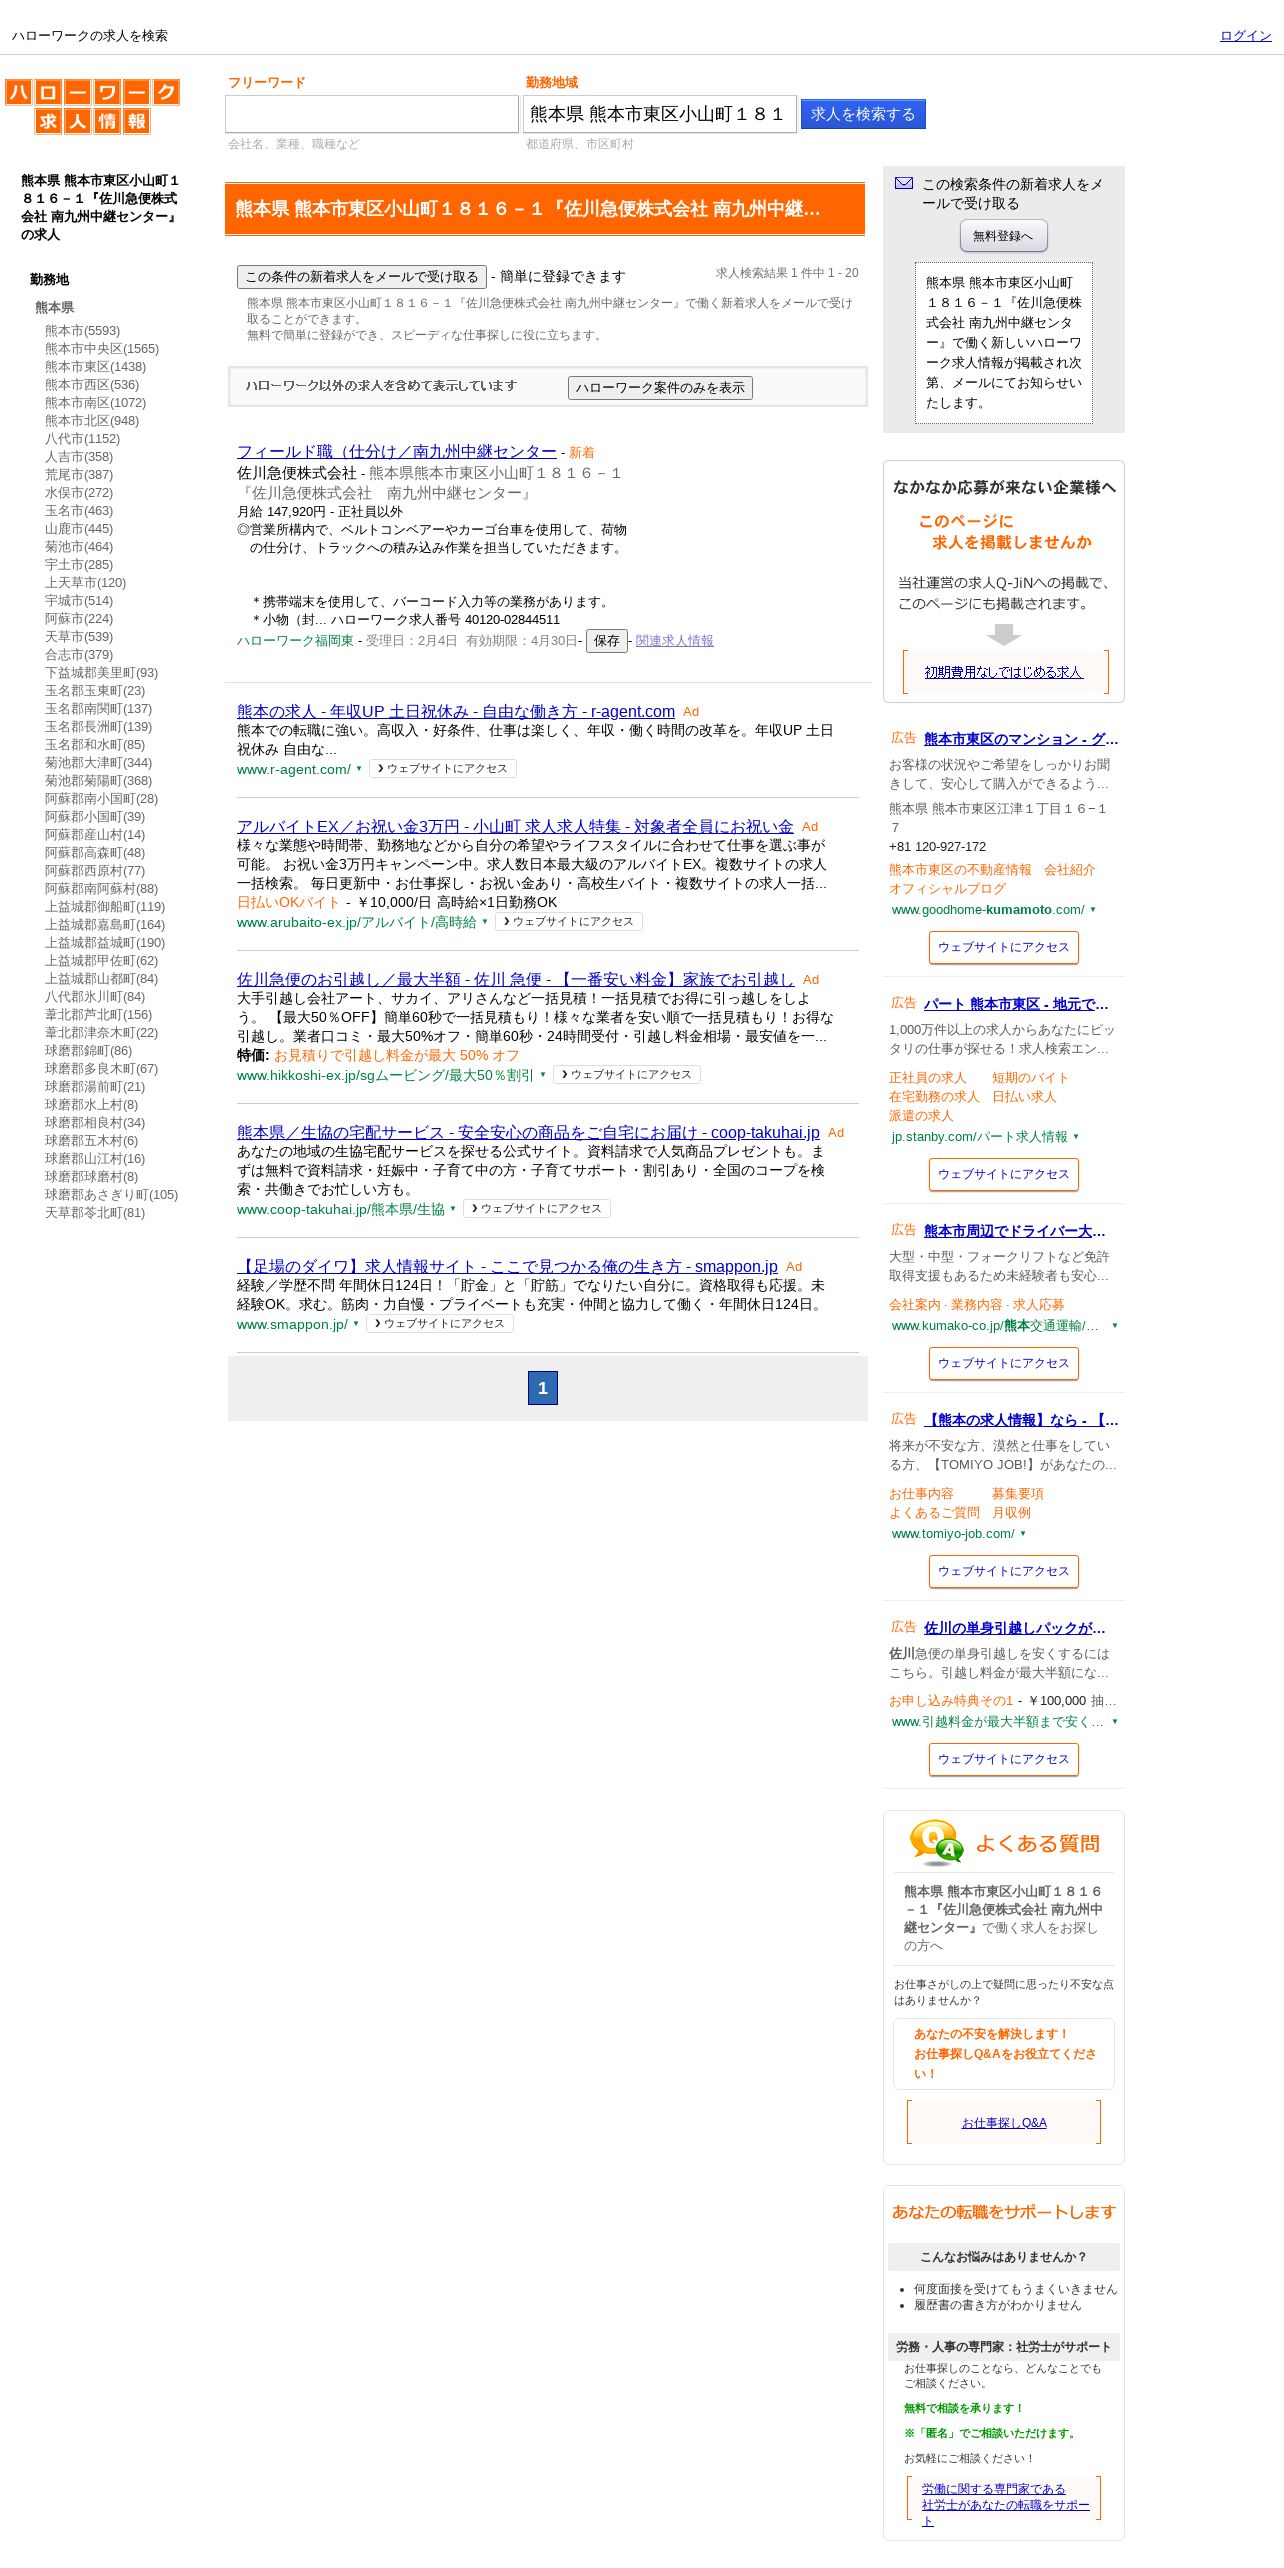Click ウェブサイトにアクセス beside www.r-agent.com

(x=443, y=769)
